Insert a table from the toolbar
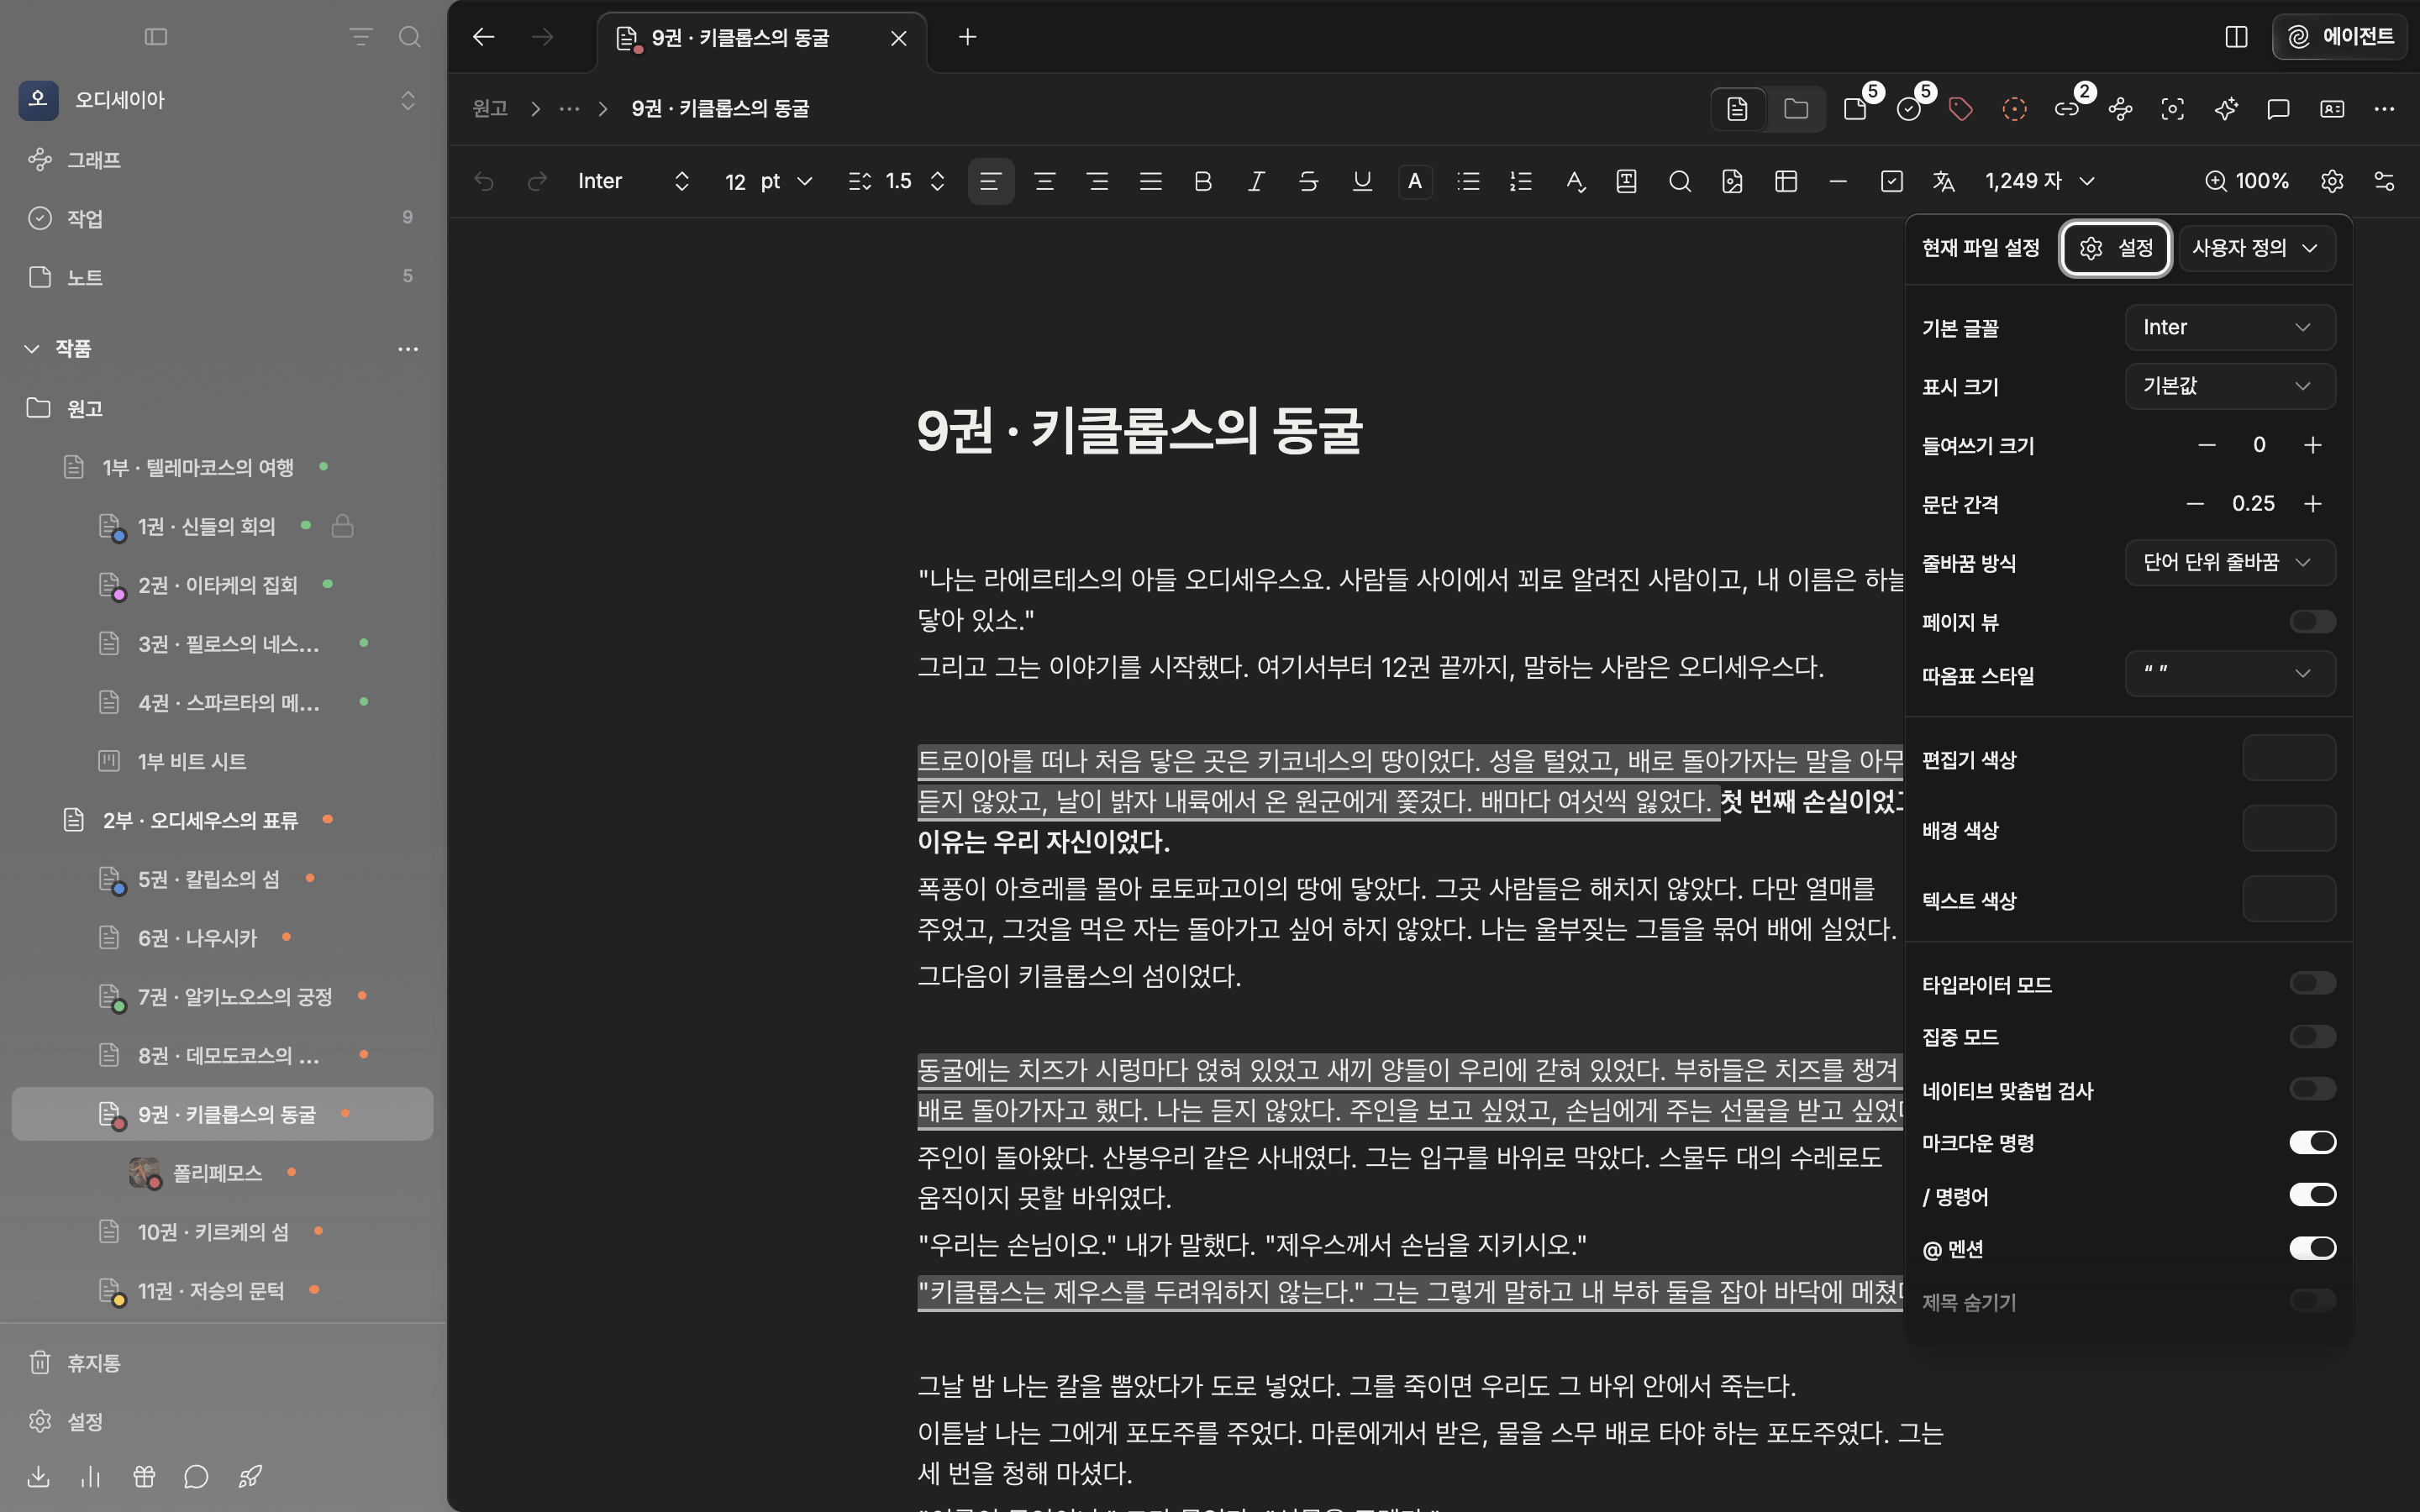The width and height of the screenshot is (2420, 1512). click(1786, 181)
